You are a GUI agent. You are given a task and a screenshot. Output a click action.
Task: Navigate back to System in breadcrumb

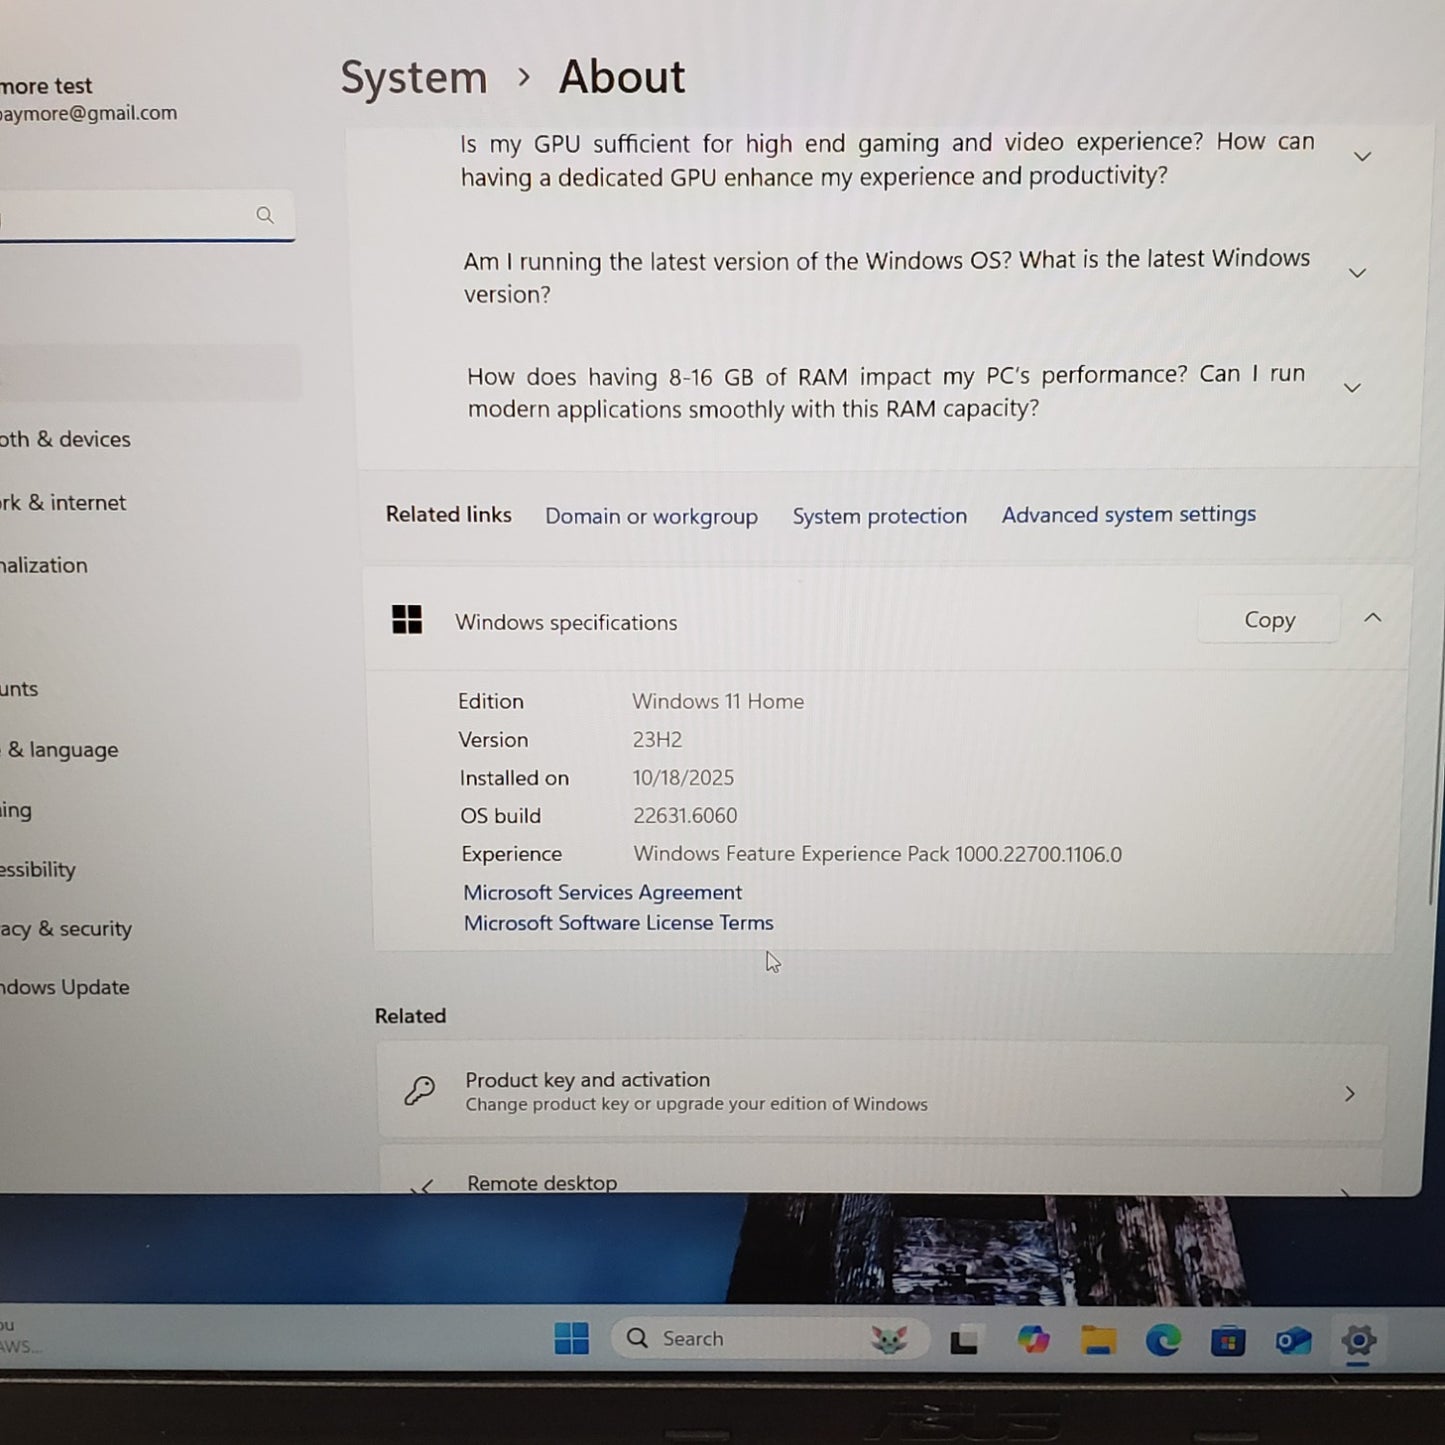[x=414, y=78]
